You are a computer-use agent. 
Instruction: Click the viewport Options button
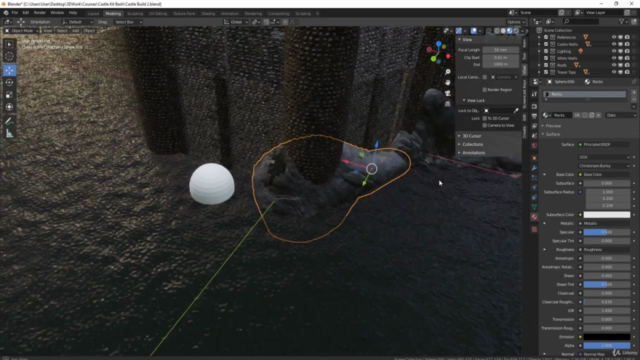516,22
